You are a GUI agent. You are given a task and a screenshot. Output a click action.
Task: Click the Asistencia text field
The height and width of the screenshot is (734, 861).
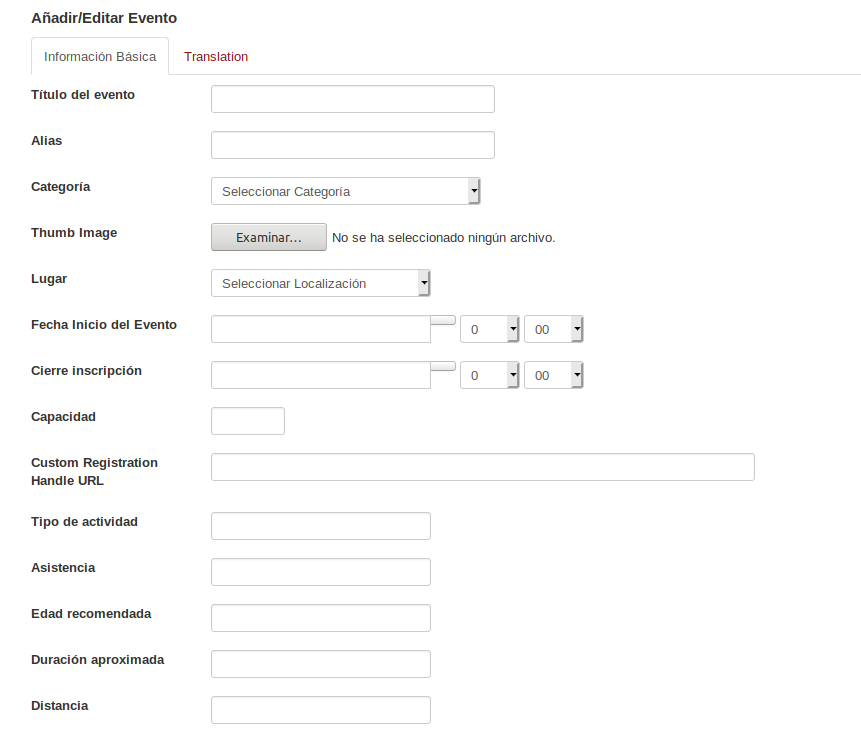click(x=320, y=572)
